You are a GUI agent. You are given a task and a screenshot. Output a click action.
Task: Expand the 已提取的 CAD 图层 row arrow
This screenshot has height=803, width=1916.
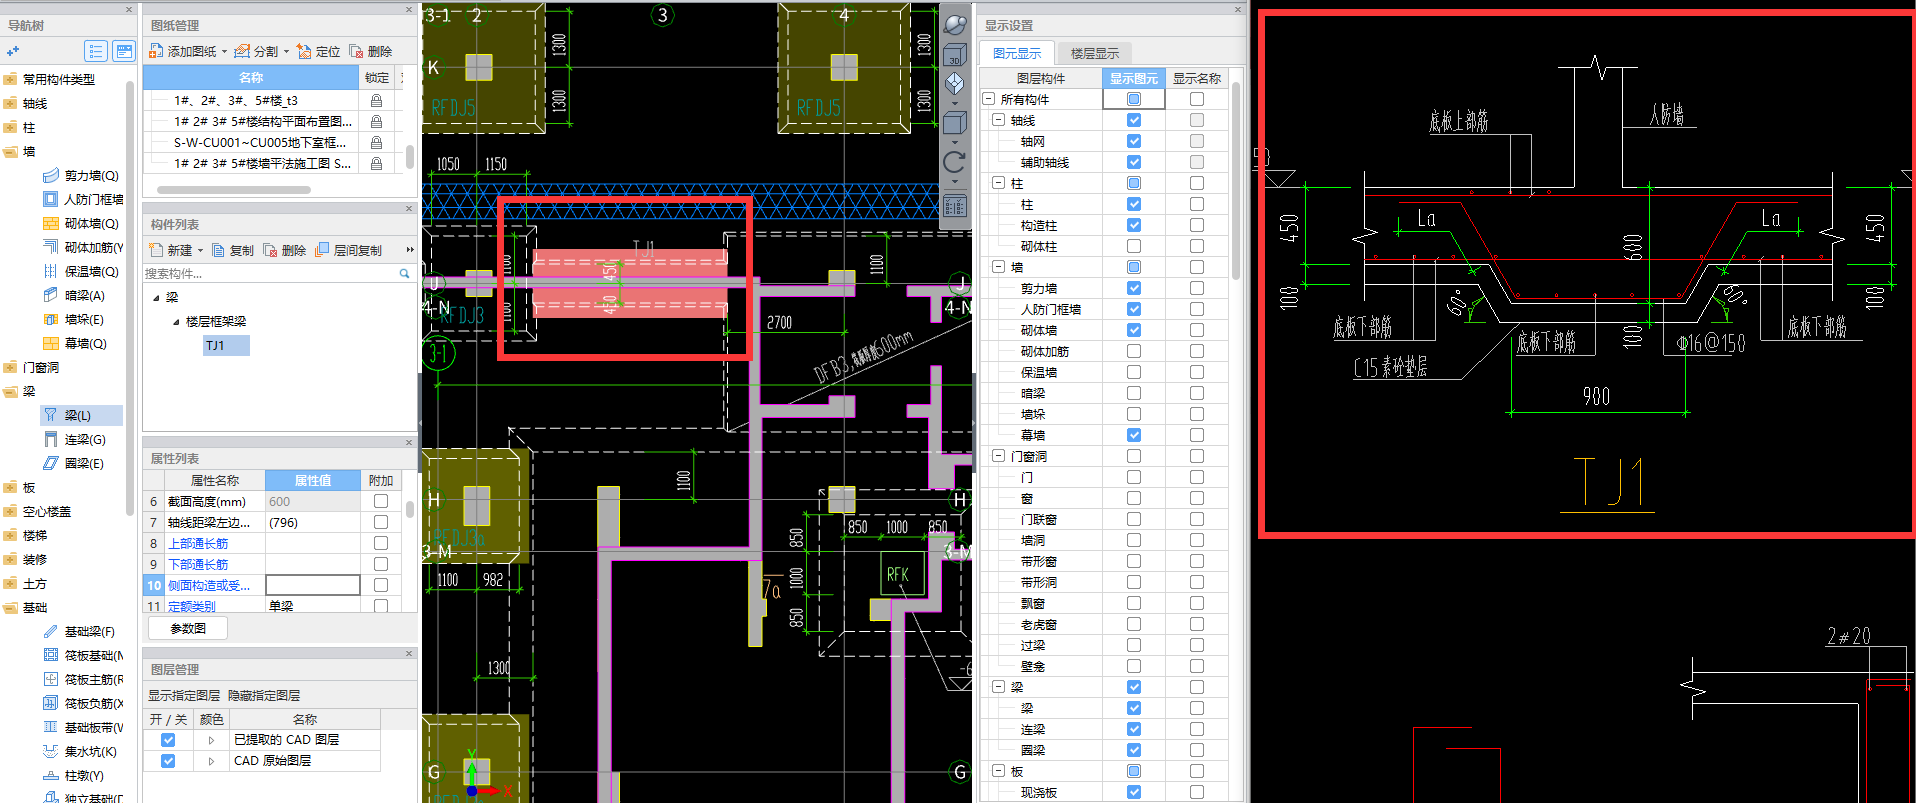[x=211, y=740]
